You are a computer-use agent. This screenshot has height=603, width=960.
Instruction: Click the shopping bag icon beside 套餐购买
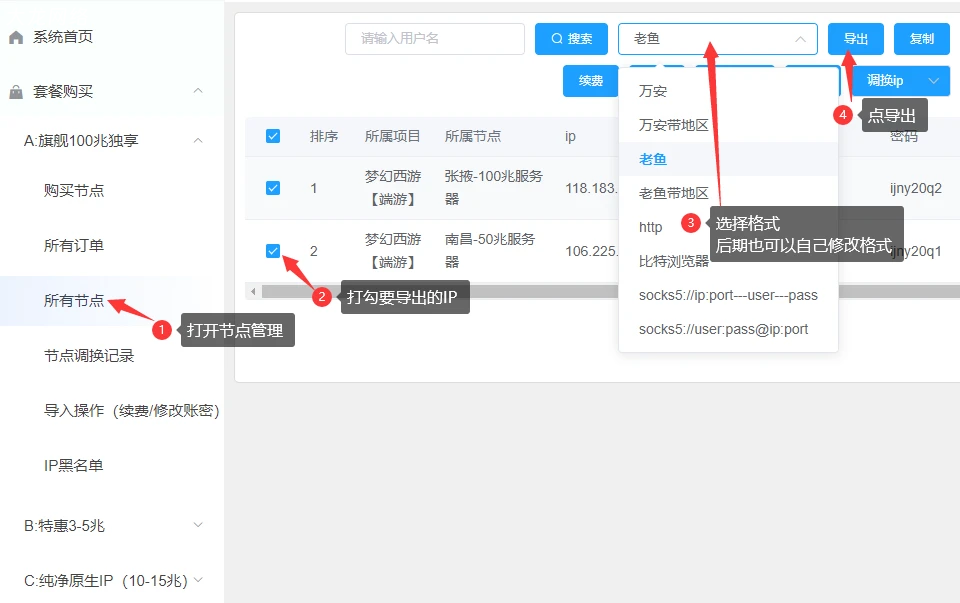click(16, 92)
